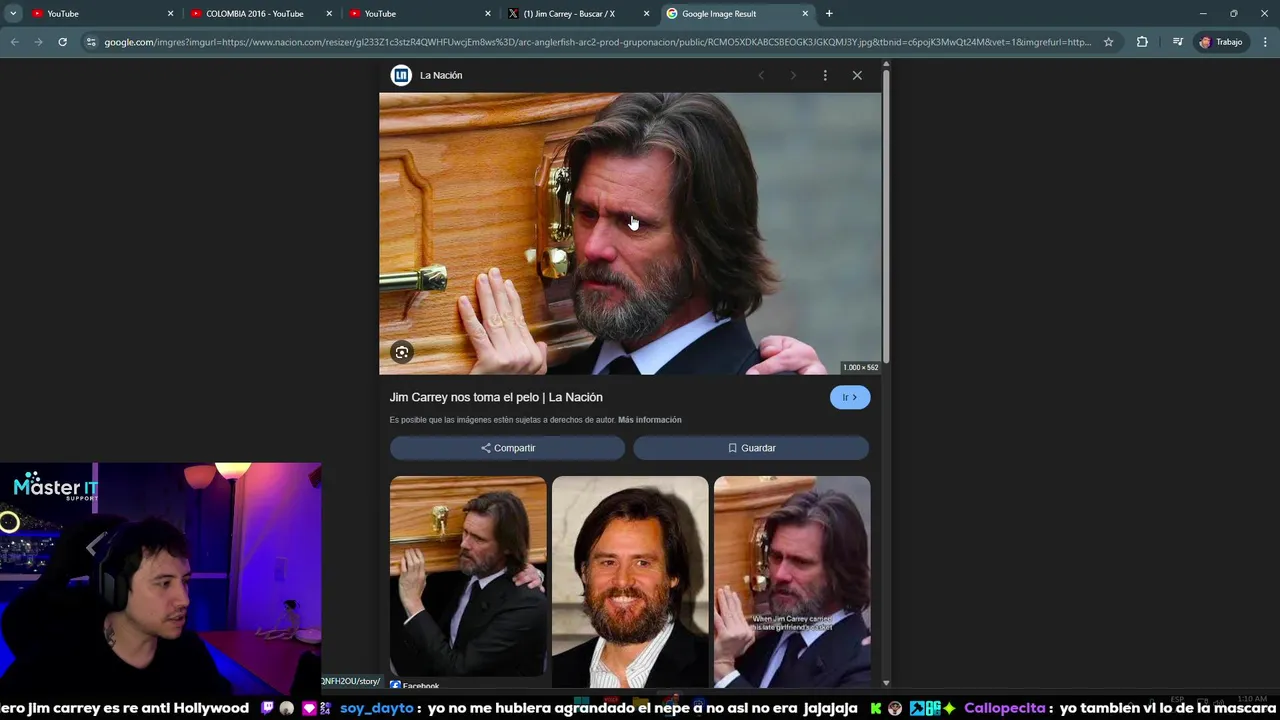Click the Ir button to visit page
Screen dimensions: 1280x720
(x=850, y=397)
